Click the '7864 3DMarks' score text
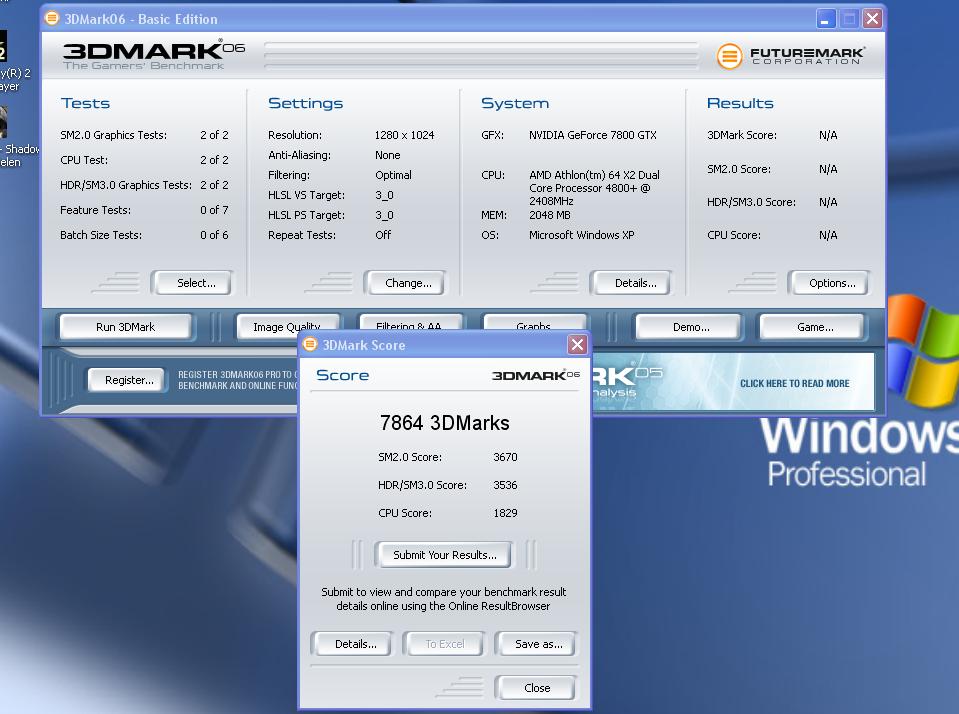 tap(445, 423)
